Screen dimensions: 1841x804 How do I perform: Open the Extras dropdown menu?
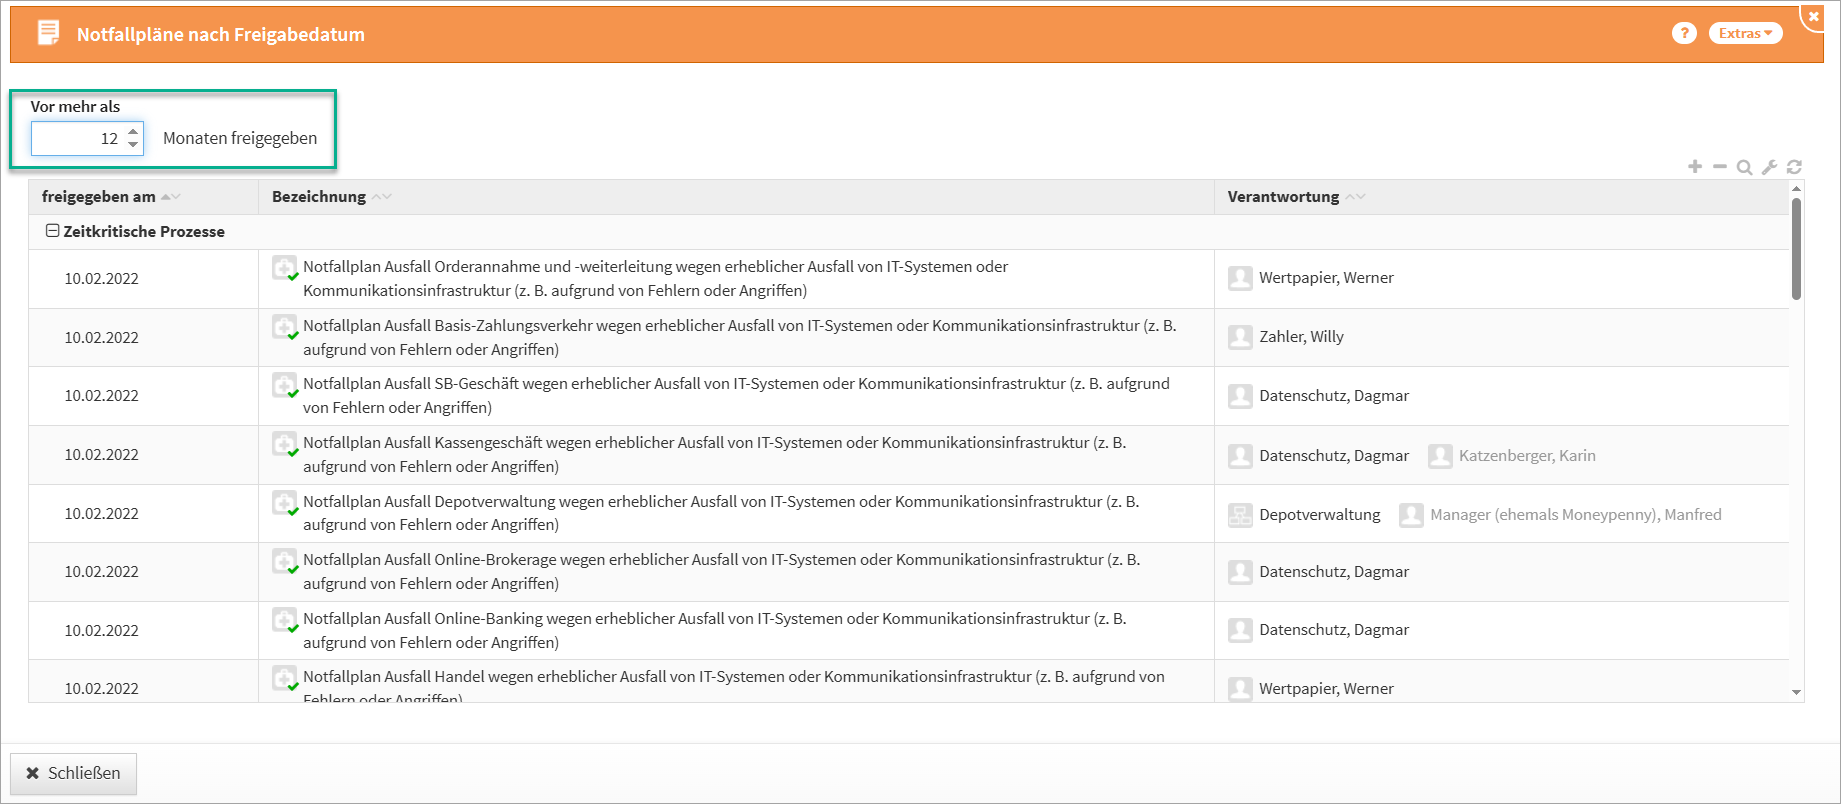[1745, 33]
